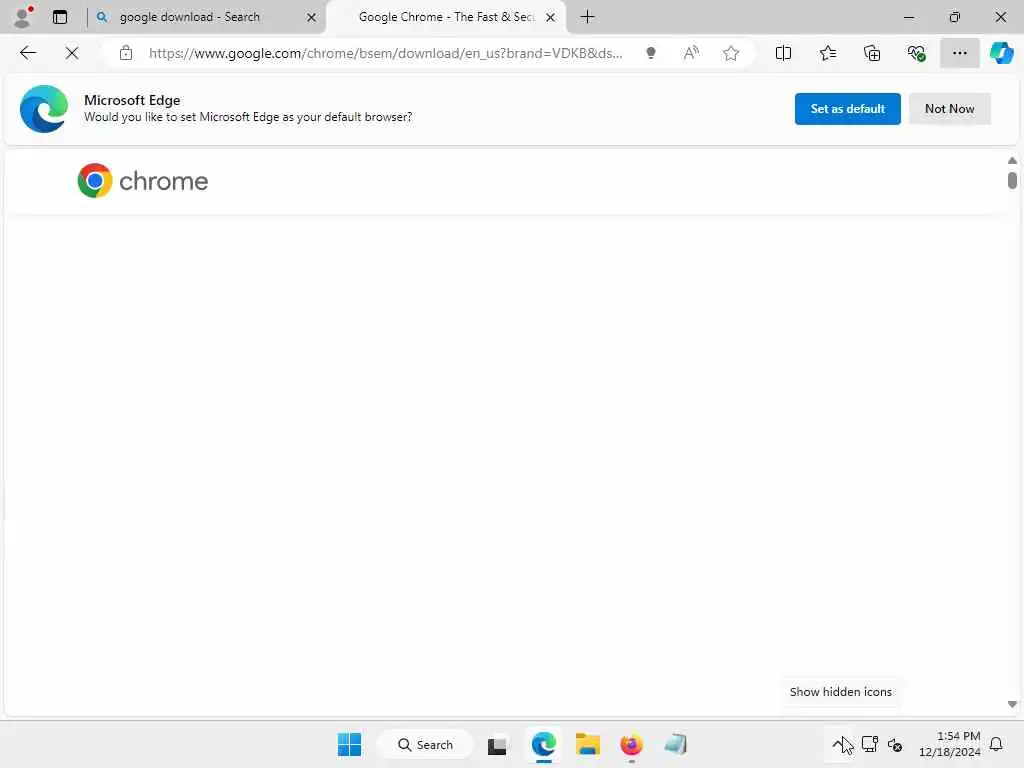Click the page scroll down arrow
Image resolution: width=1024 pixels, height=768 pixels.
click(x=1012, y=705)
